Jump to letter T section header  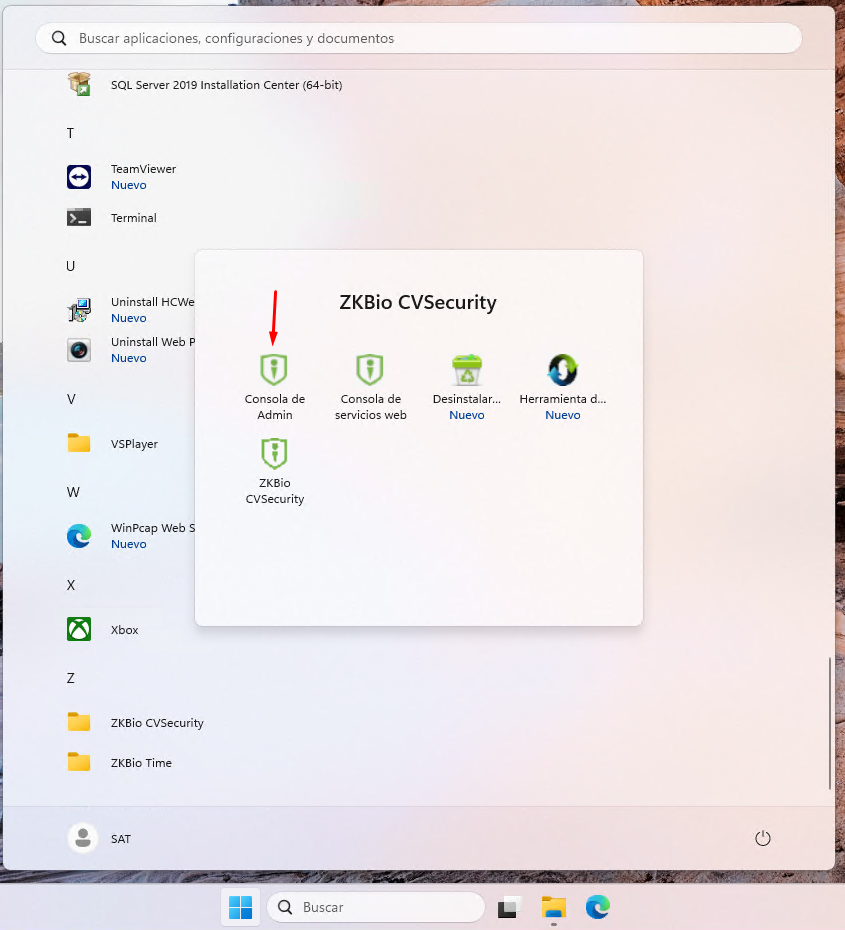pyautogui.click(x=71, y=133)
